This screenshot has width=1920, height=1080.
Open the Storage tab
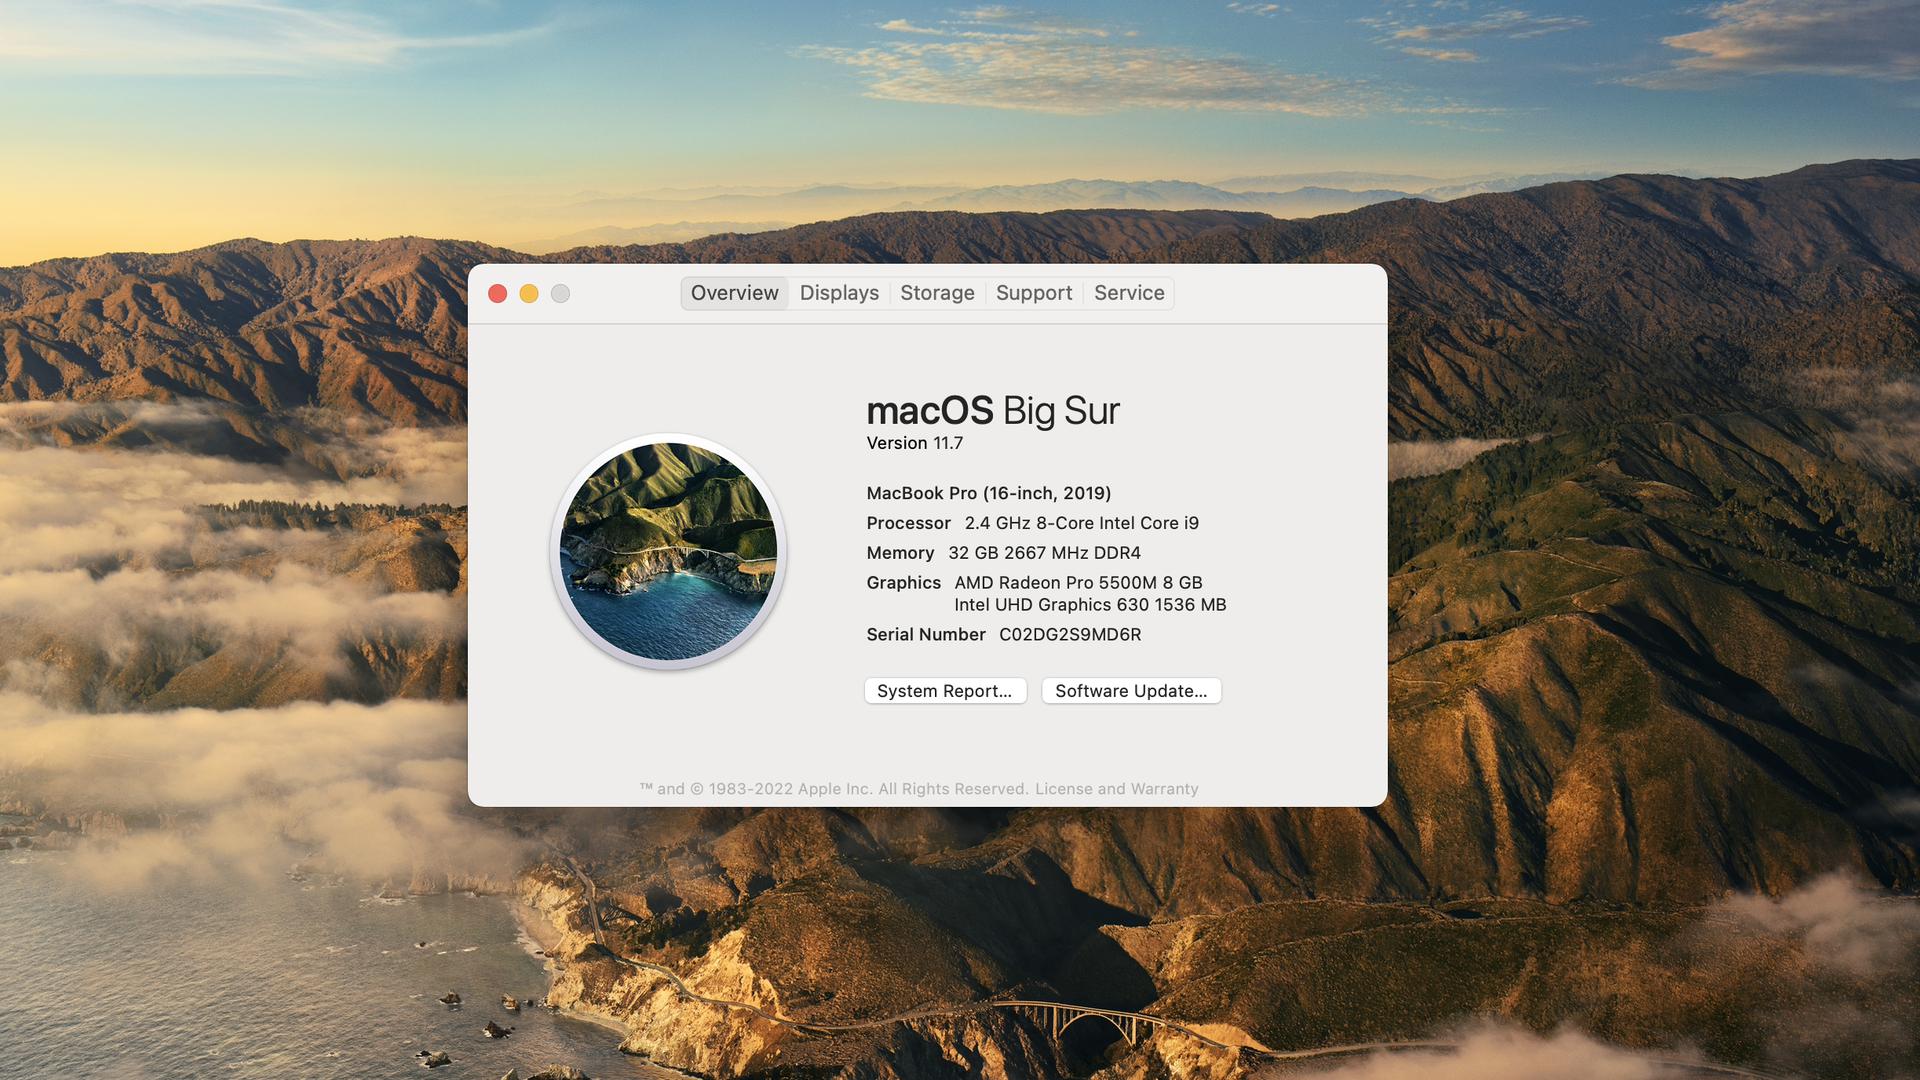[x=937, y=293]
